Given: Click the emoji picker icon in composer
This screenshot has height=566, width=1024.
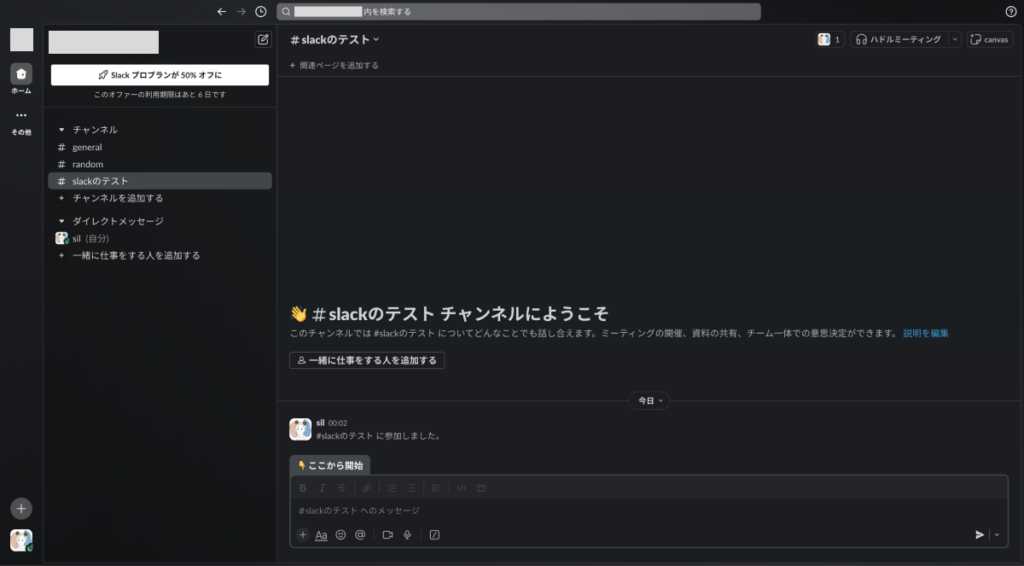Looking at the screenshot, I should click(341, 535).
